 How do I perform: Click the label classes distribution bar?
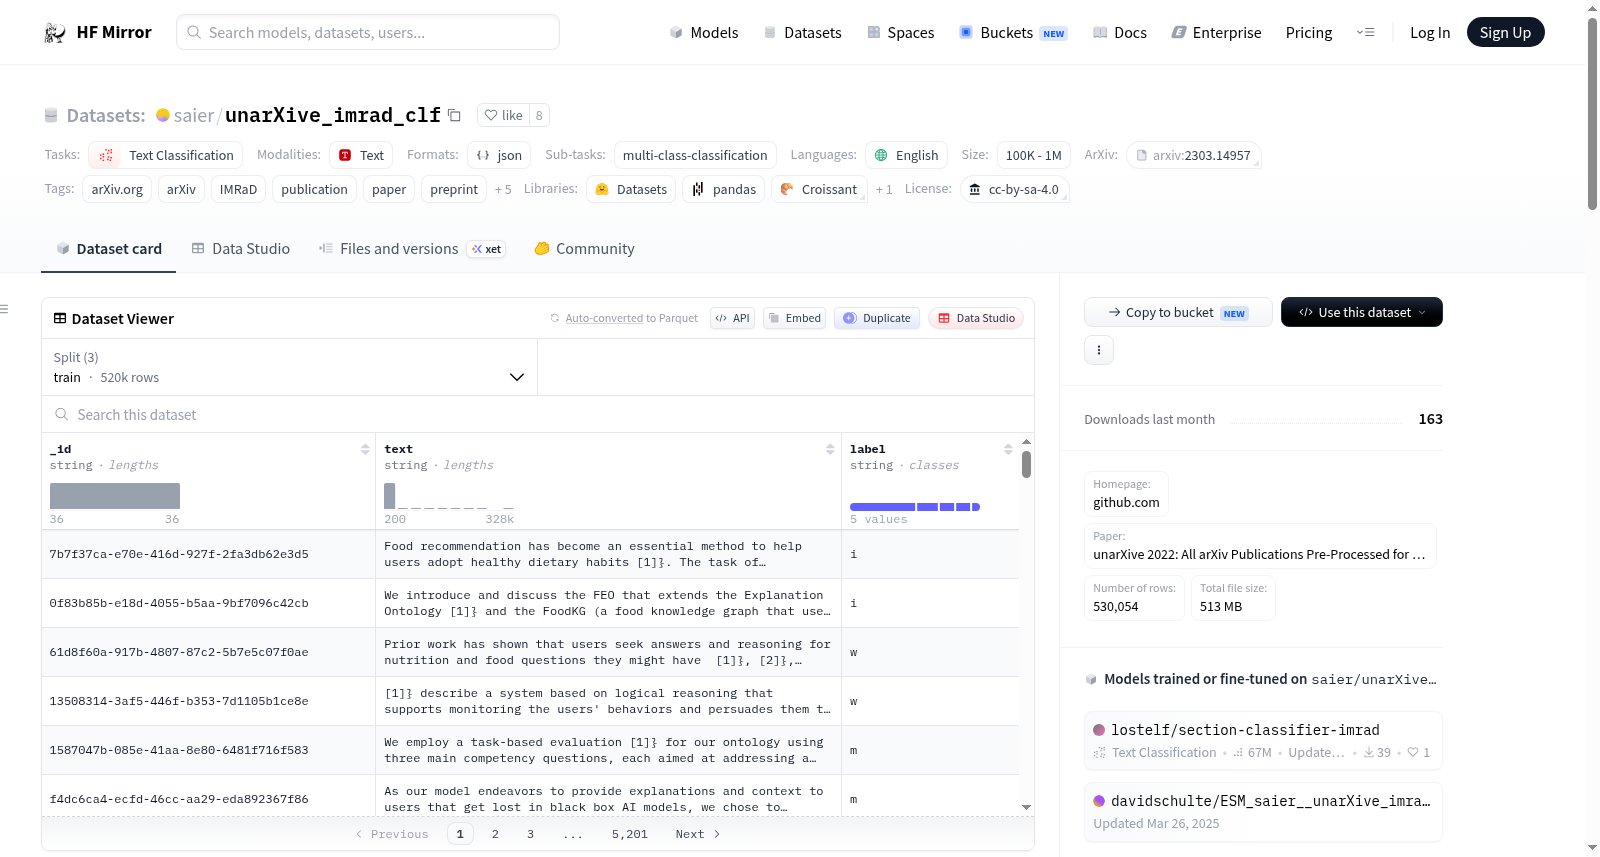click(x=915, y=507)
